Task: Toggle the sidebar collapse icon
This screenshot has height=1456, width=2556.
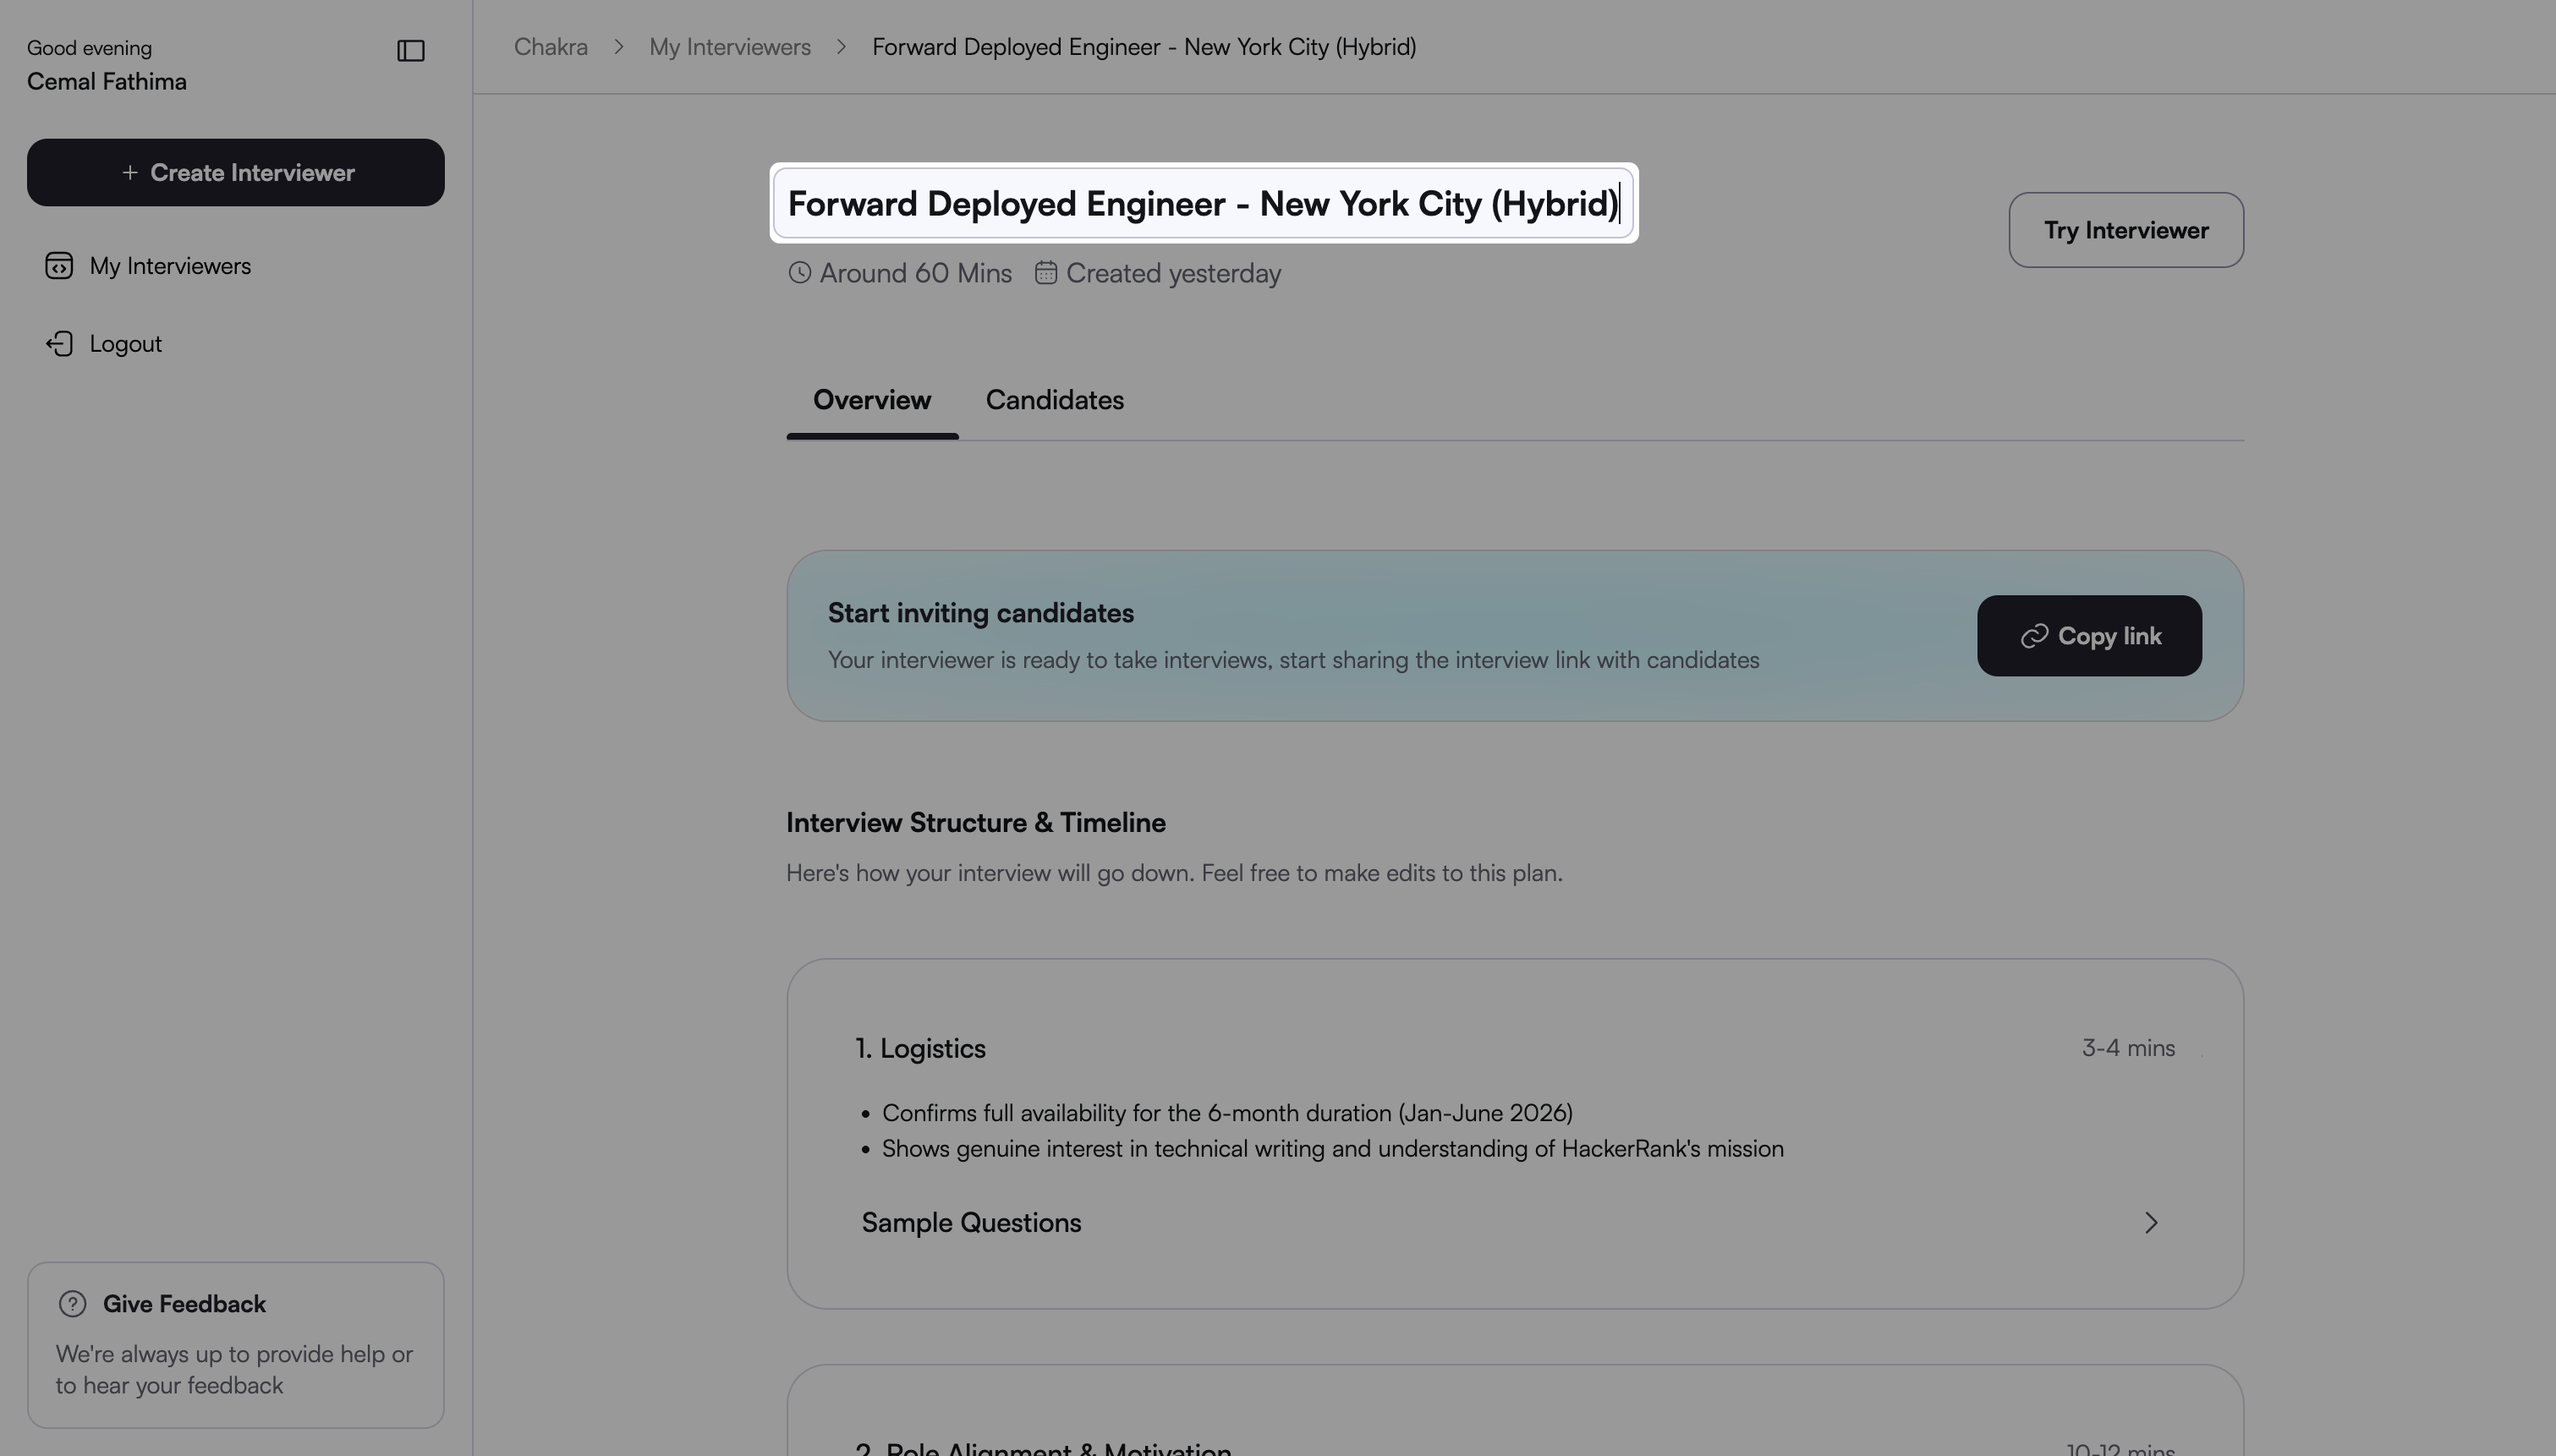Action: (x=411, y=51)
